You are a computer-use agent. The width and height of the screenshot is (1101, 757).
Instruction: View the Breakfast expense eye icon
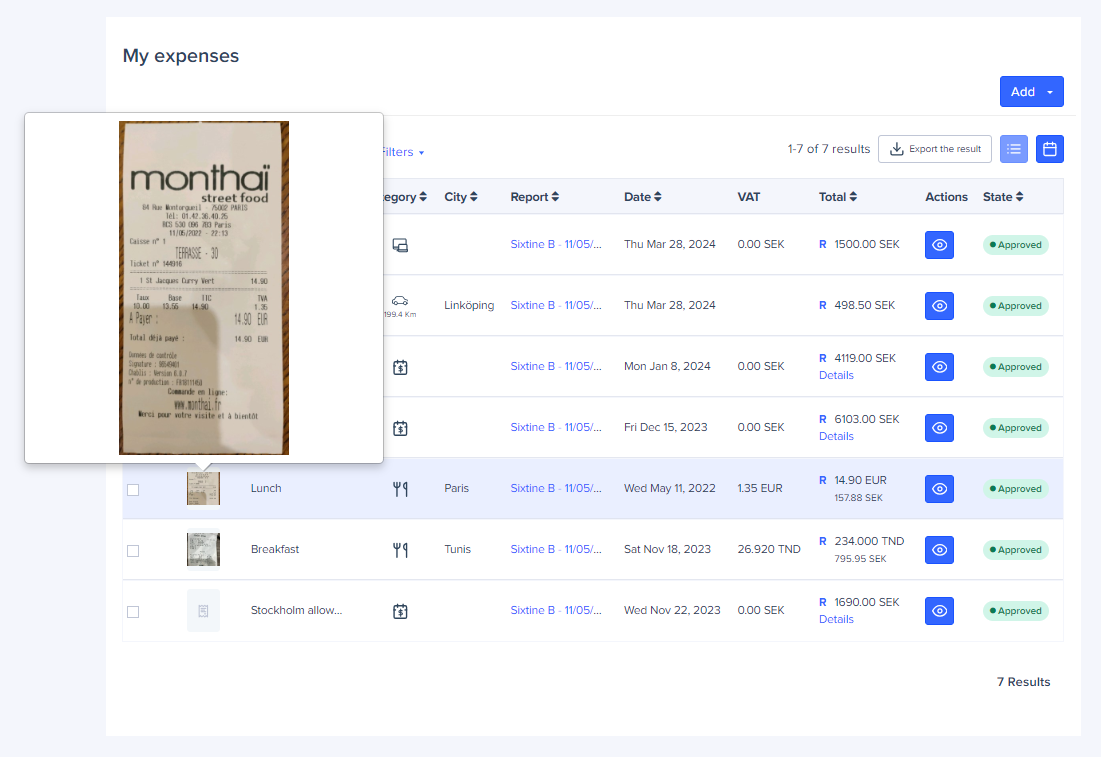(x=939, y=550)
